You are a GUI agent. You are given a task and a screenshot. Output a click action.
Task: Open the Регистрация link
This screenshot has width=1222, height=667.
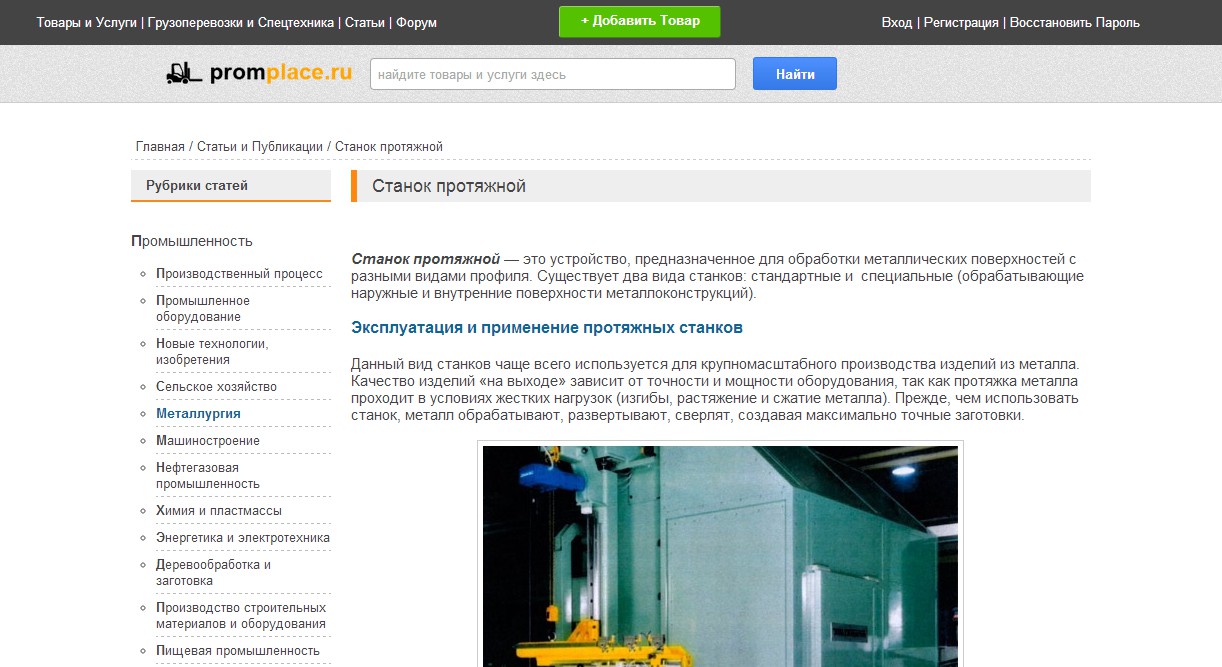coord(961,22)
